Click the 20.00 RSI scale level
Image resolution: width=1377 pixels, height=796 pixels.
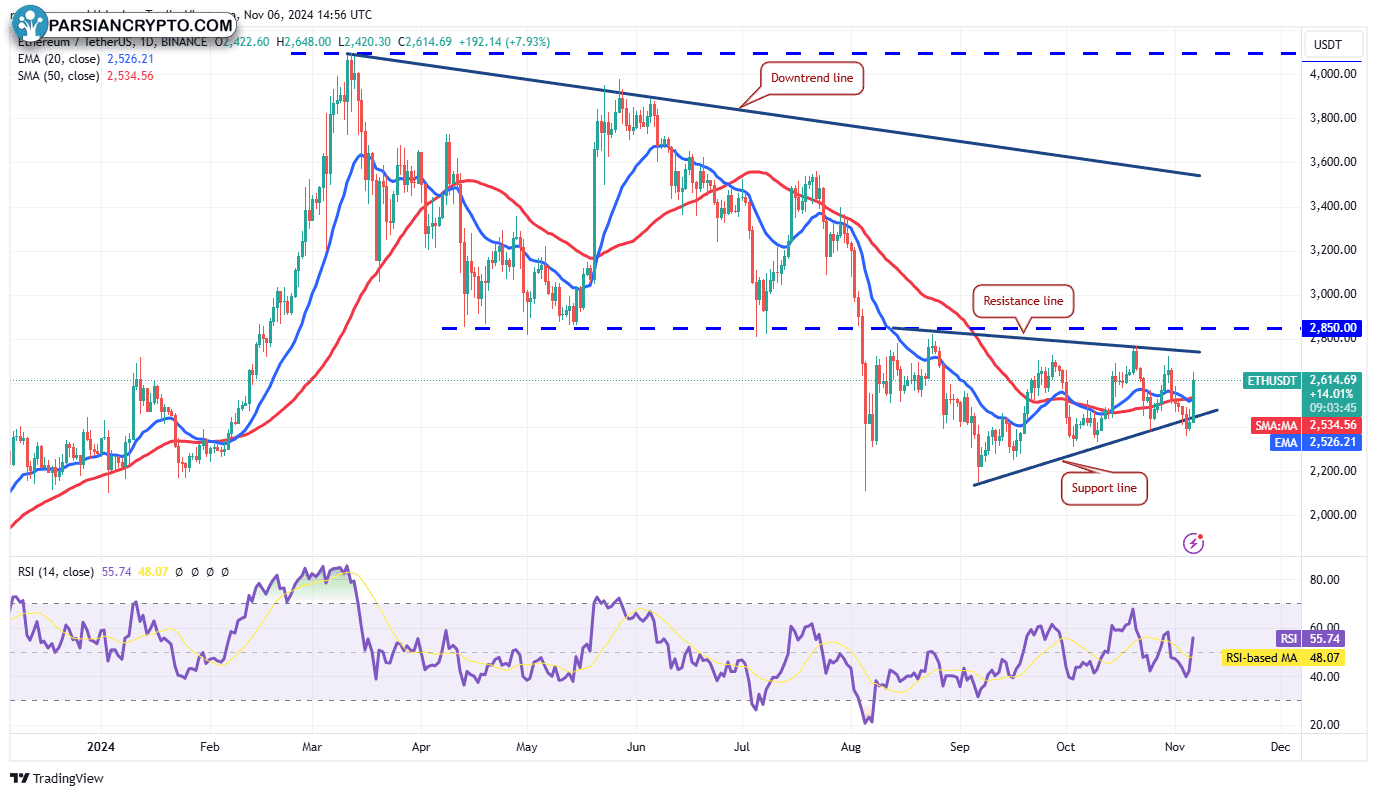(1327, 725)
